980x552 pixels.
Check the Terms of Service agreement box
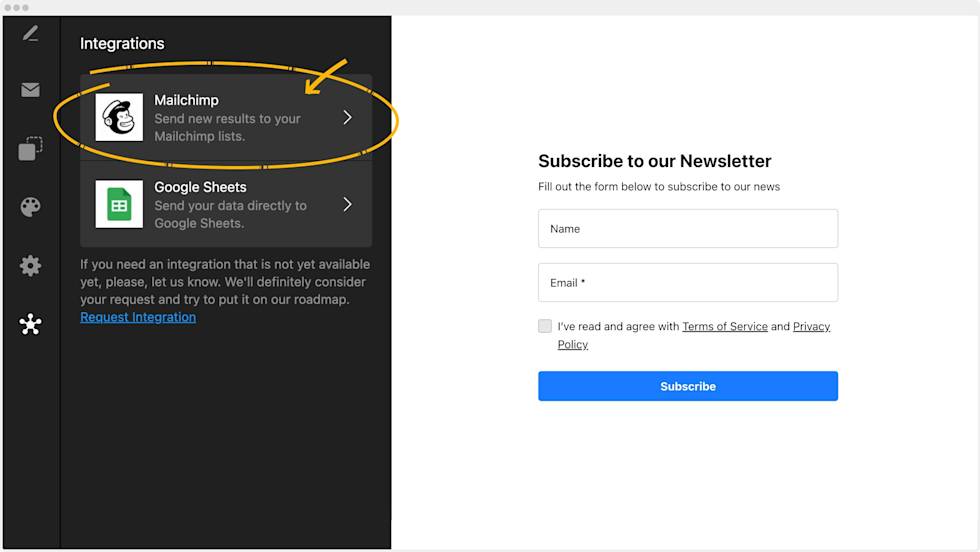[x=545, y=326]
